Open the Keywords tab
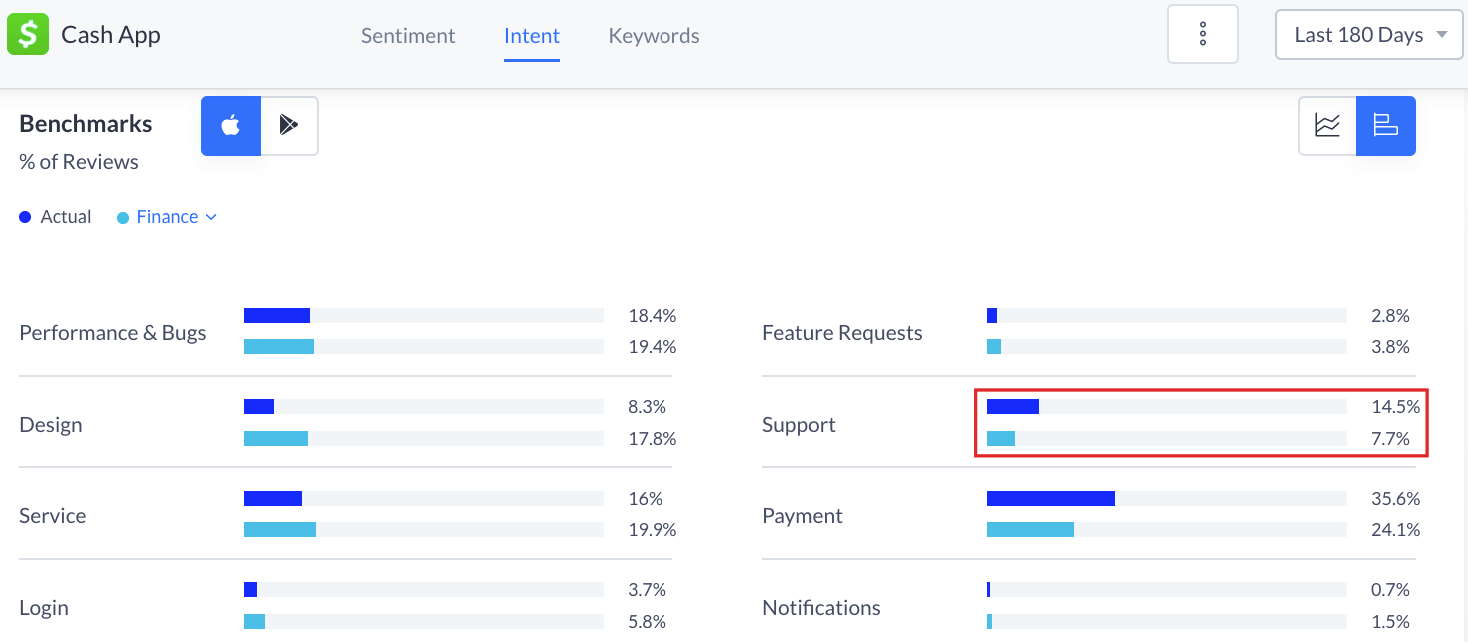Screen dimensions: 1468x642 click(654, 36)
